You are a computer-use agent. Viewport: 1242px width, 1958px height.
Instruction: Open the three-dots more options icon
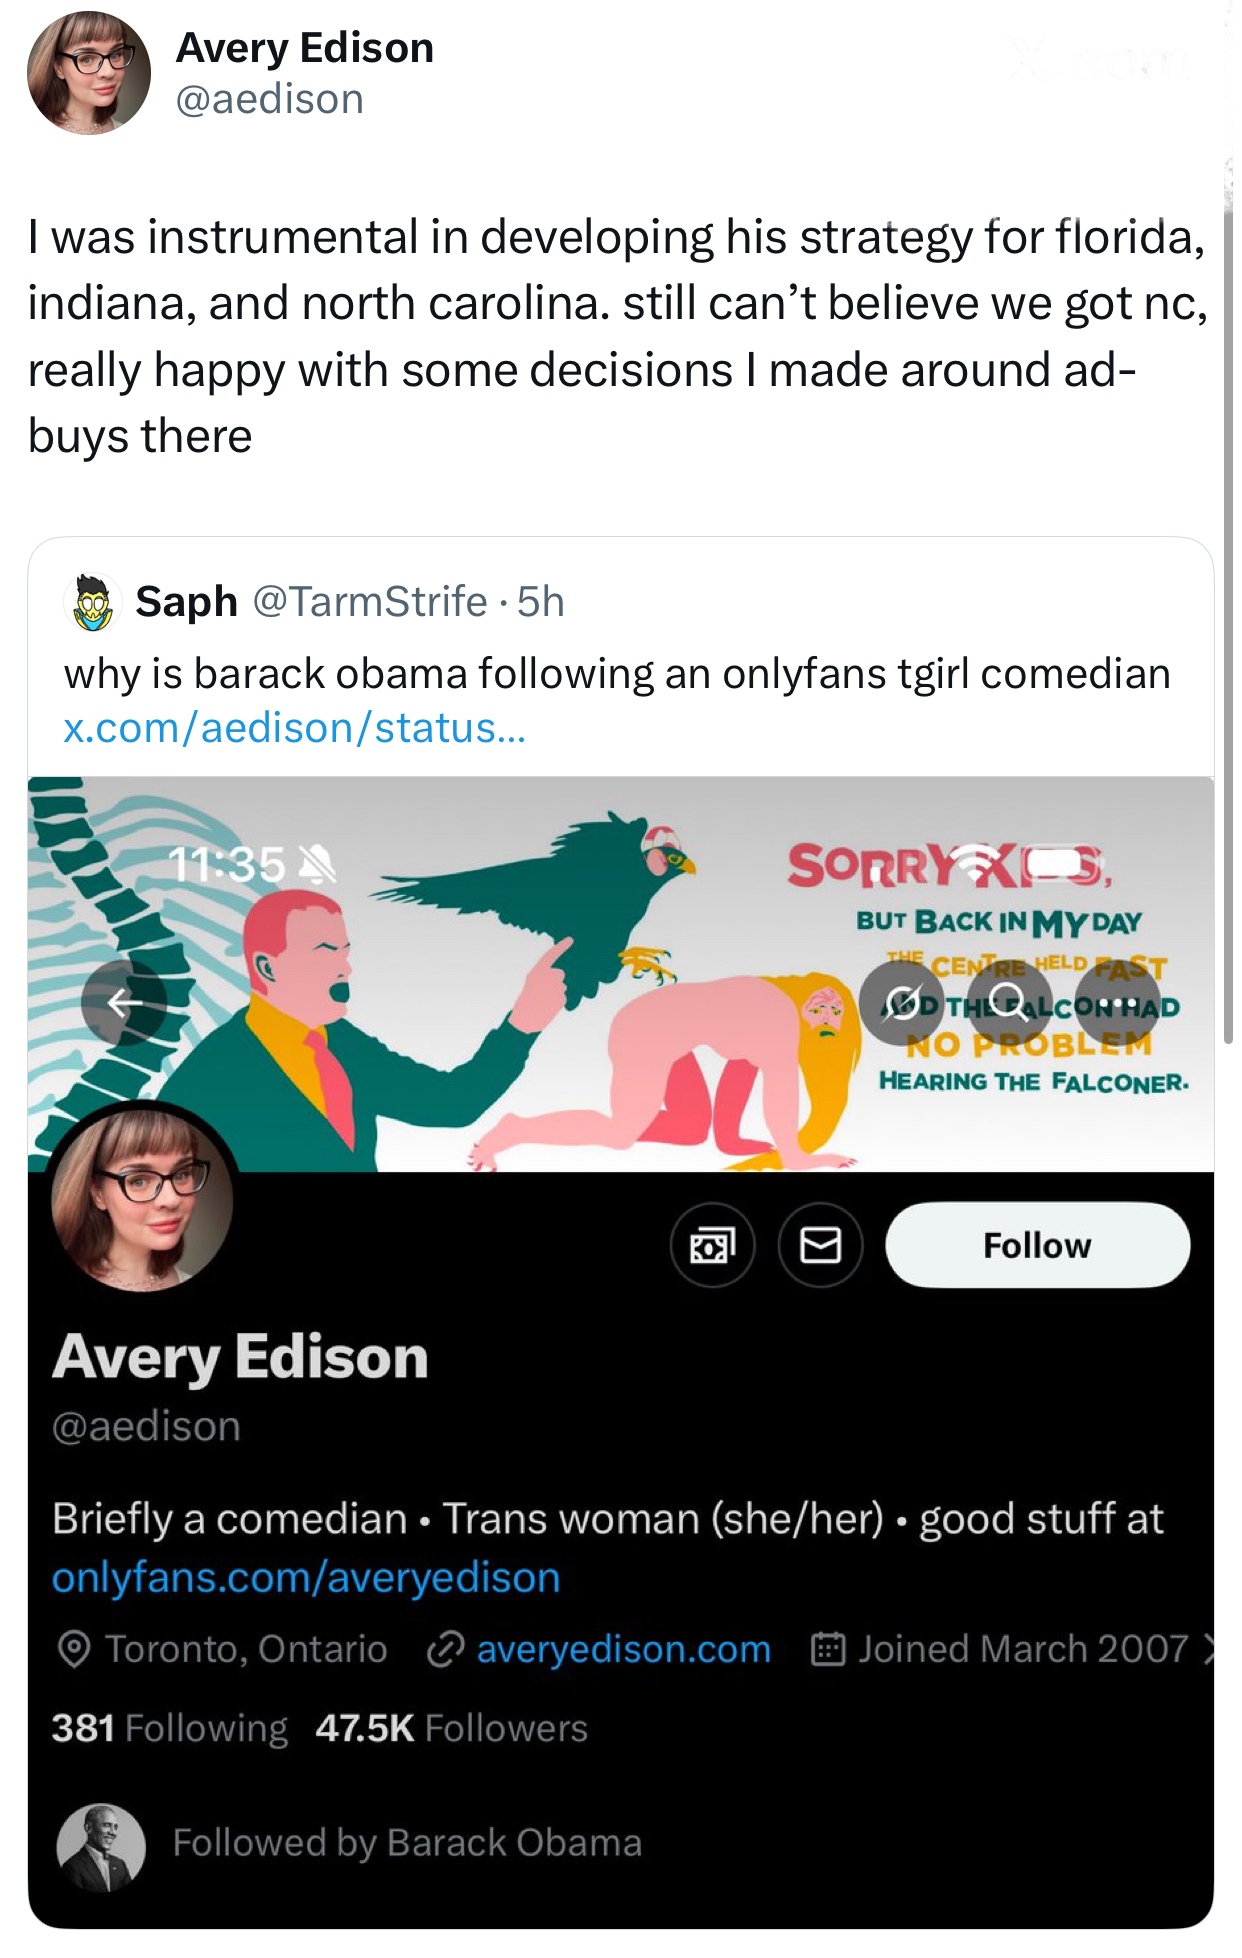tap(1118, 1001)
